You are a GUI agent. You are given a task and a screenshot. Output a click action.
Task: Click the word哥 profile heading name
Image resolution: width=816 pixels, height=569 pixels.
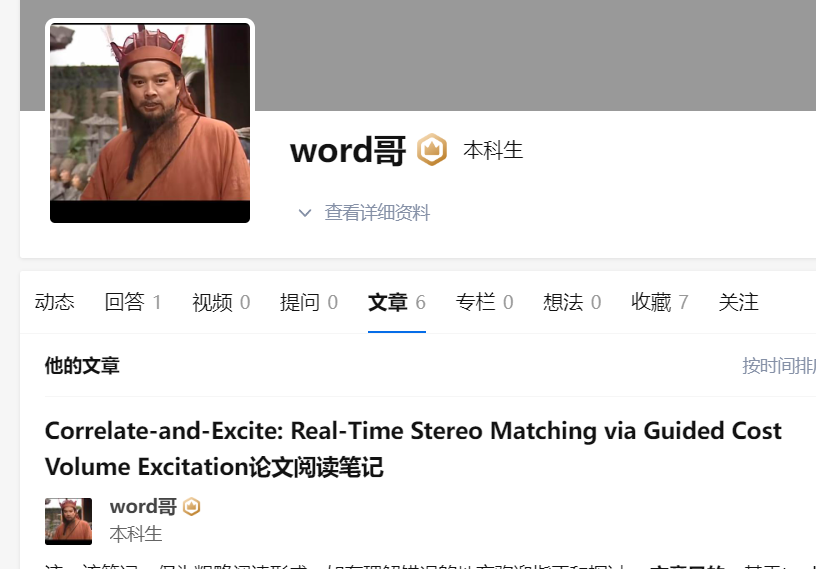tap(348, 150)
